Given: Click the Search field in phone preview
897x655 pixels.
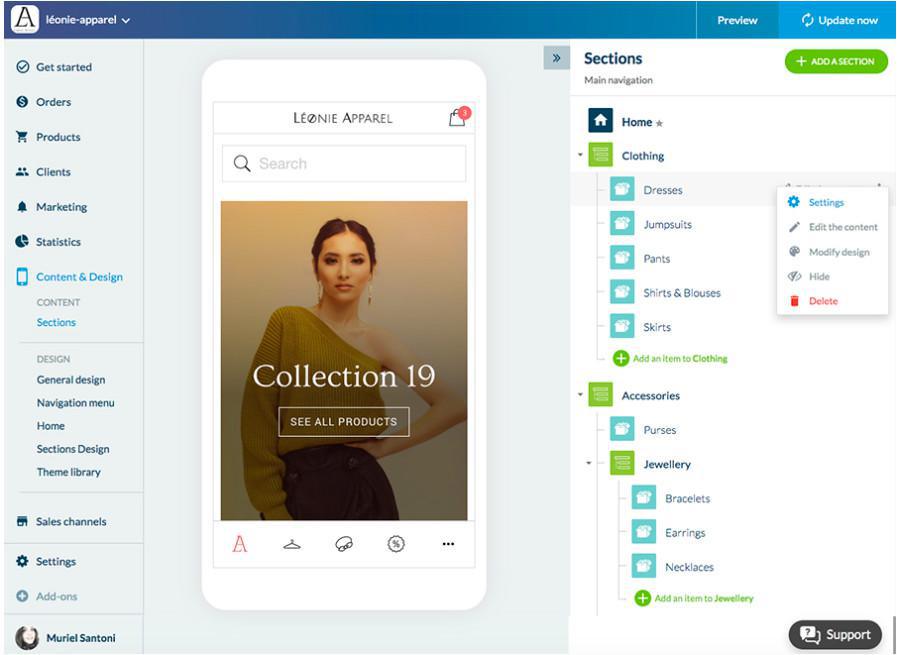Looking at the screenshot, I should coord(344,164).
